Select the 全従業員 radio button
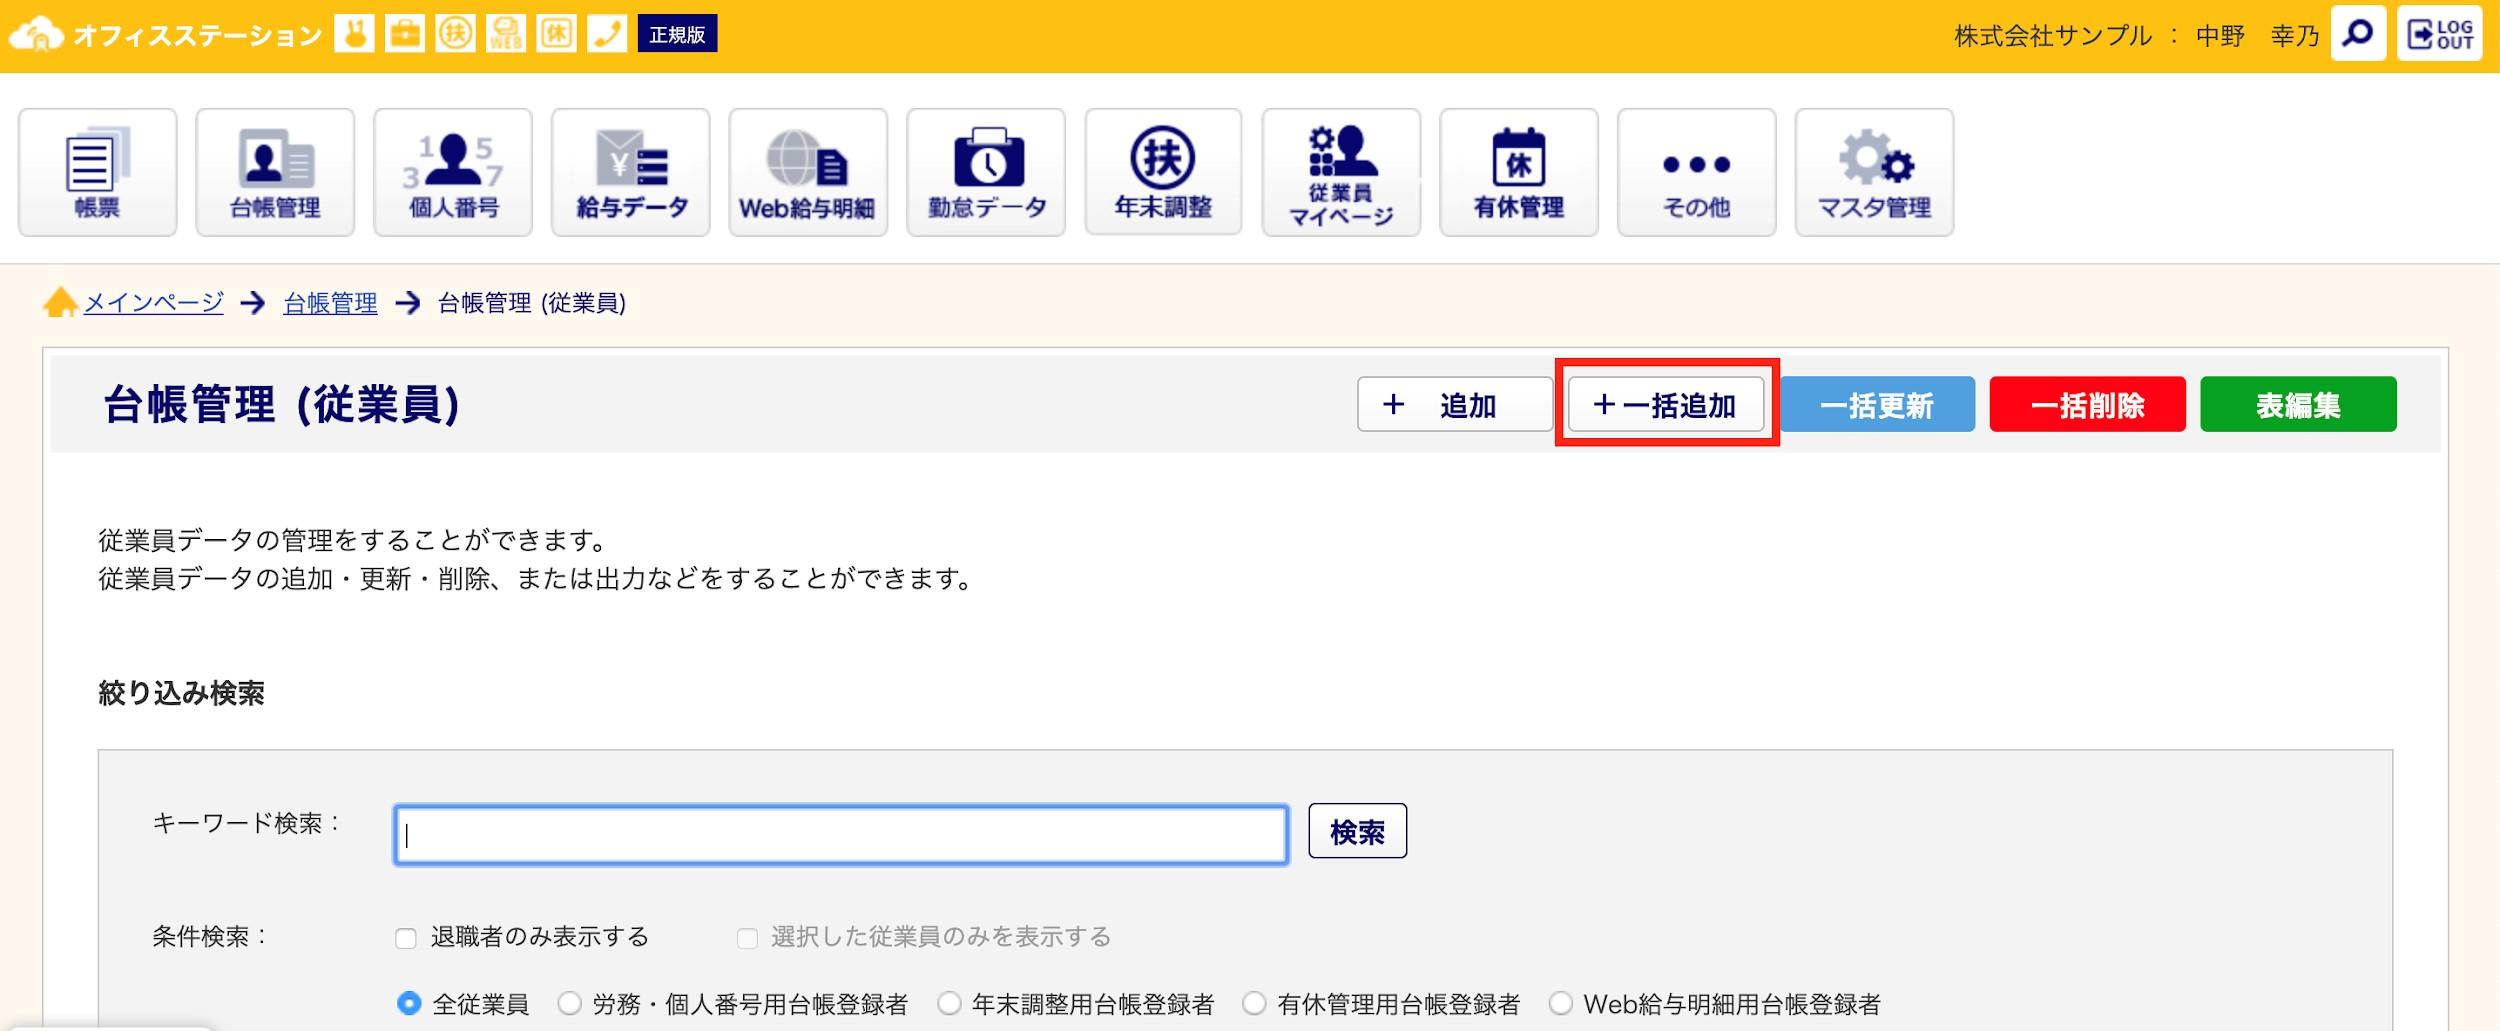Viewport: 2500px width, 1031px height. 409,1003
